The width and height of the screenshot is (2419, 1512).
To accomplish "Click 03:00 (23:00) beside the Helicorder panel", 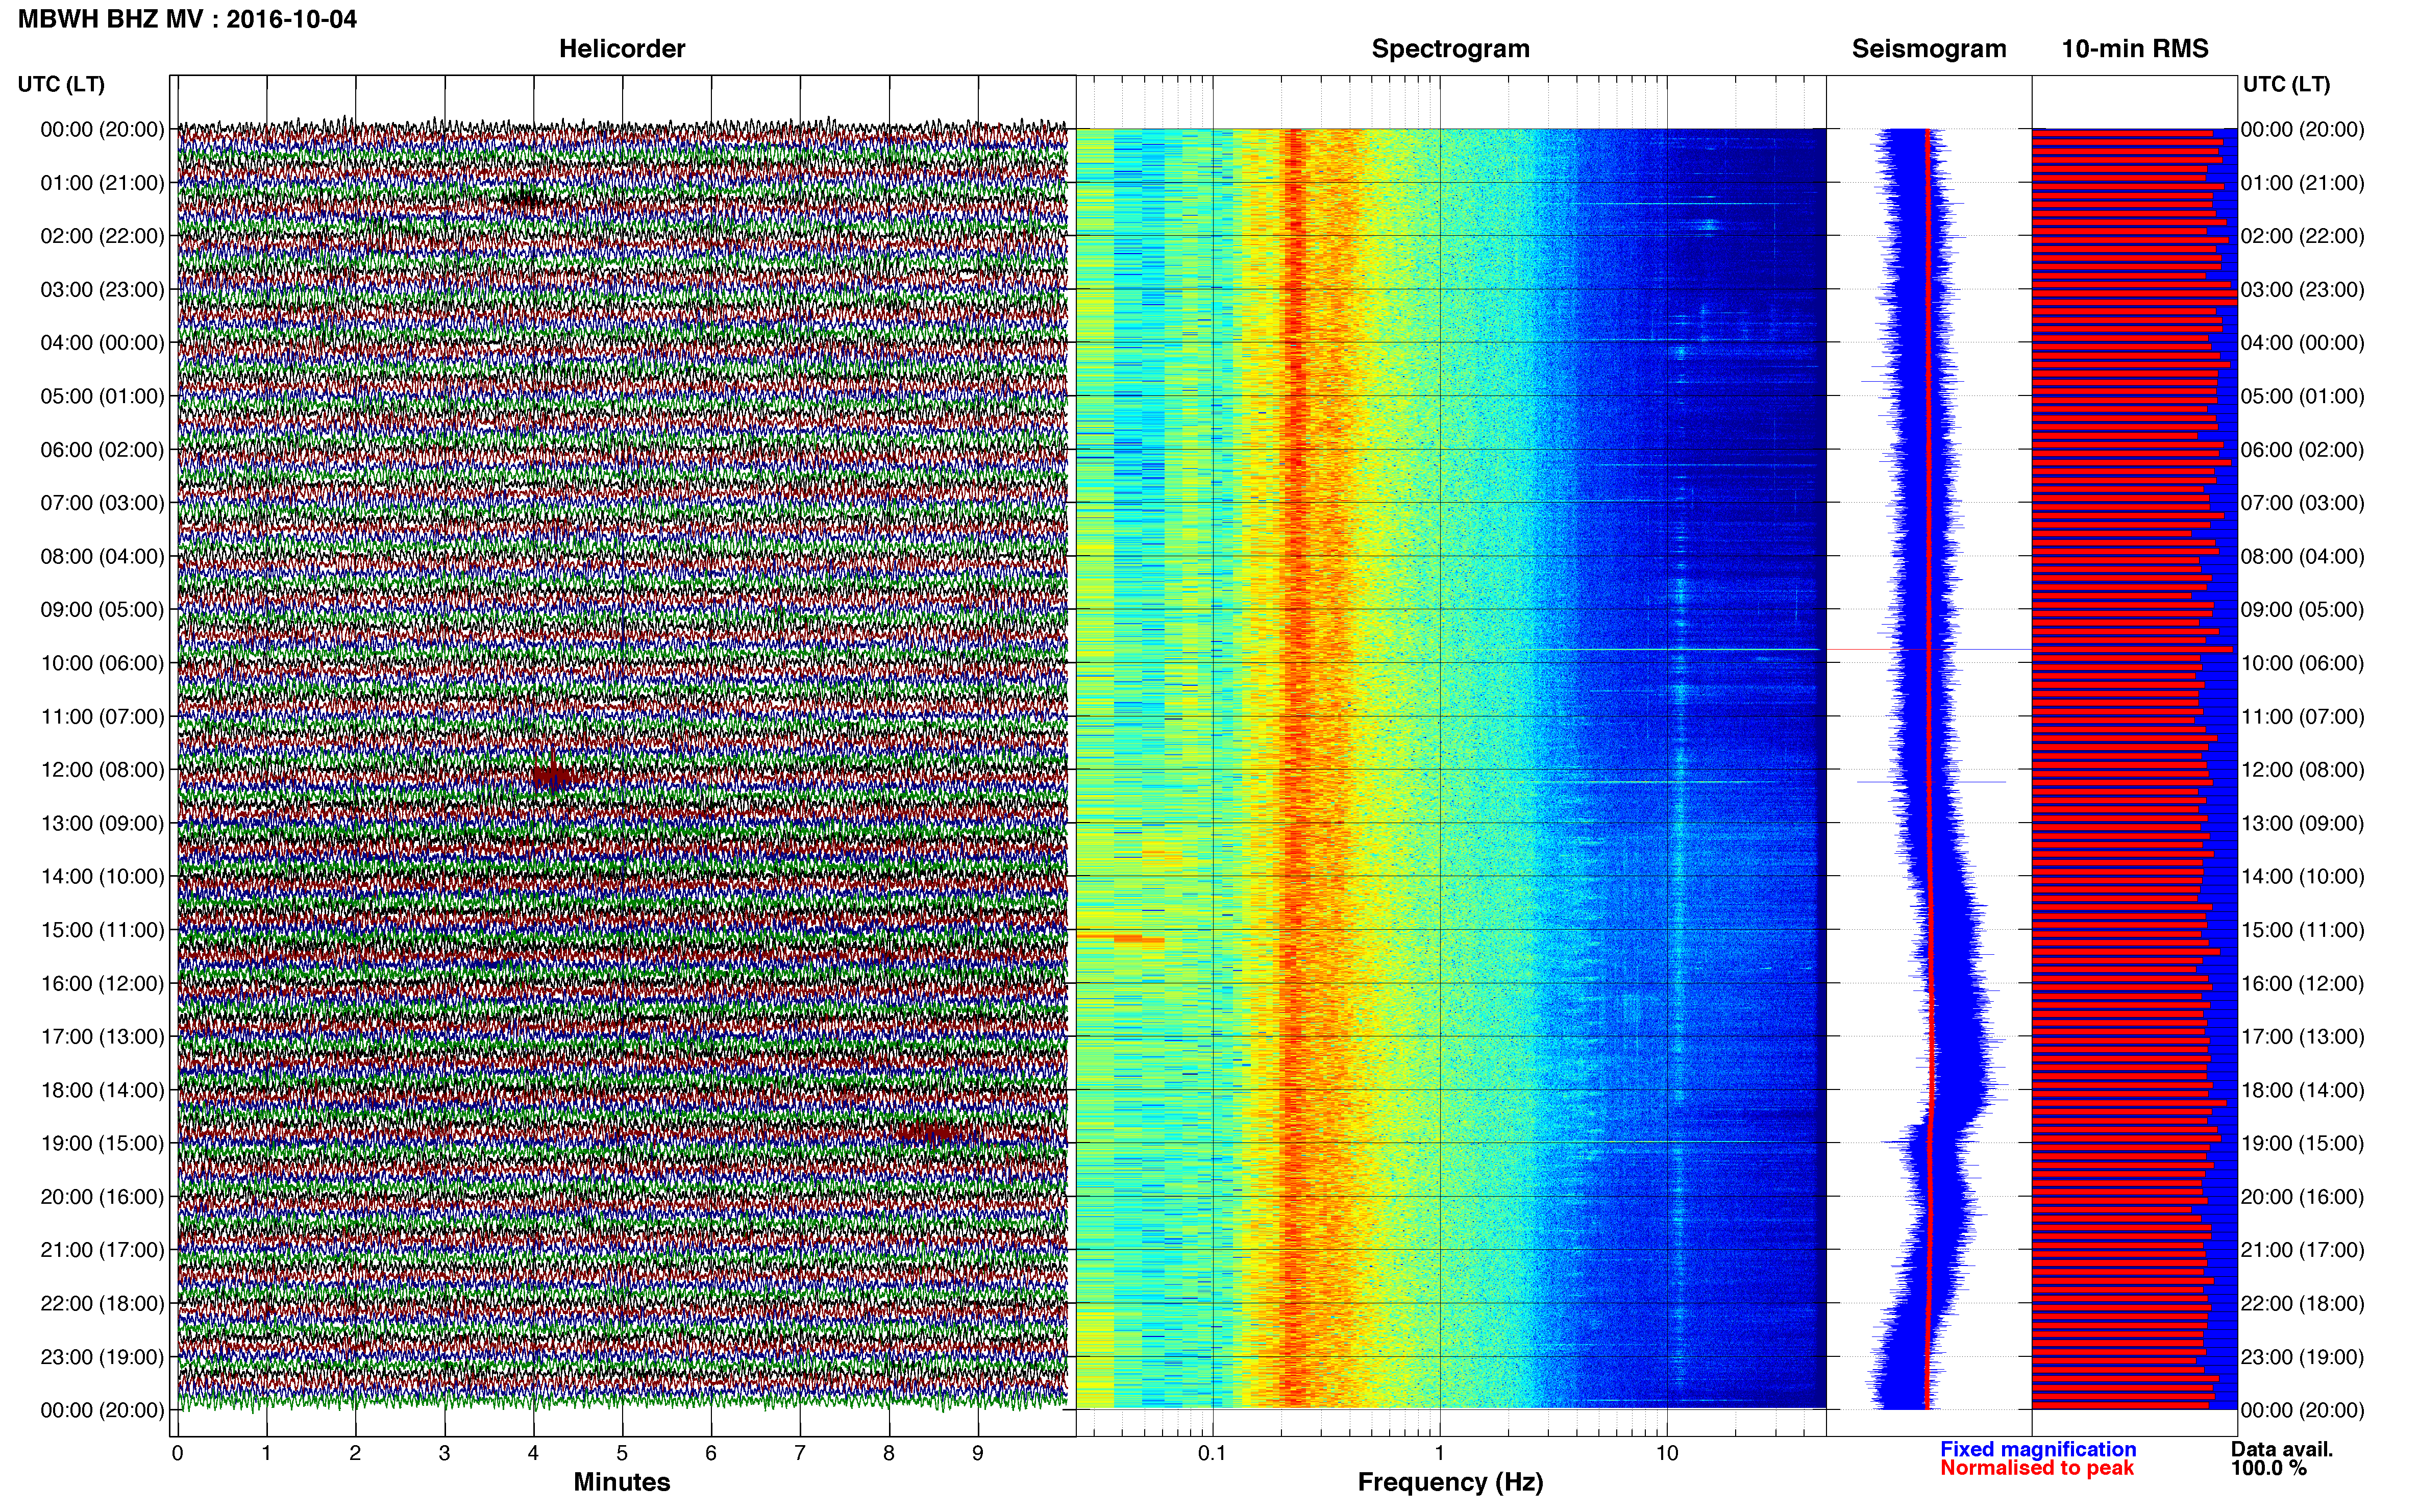I will tap(102, 290).
